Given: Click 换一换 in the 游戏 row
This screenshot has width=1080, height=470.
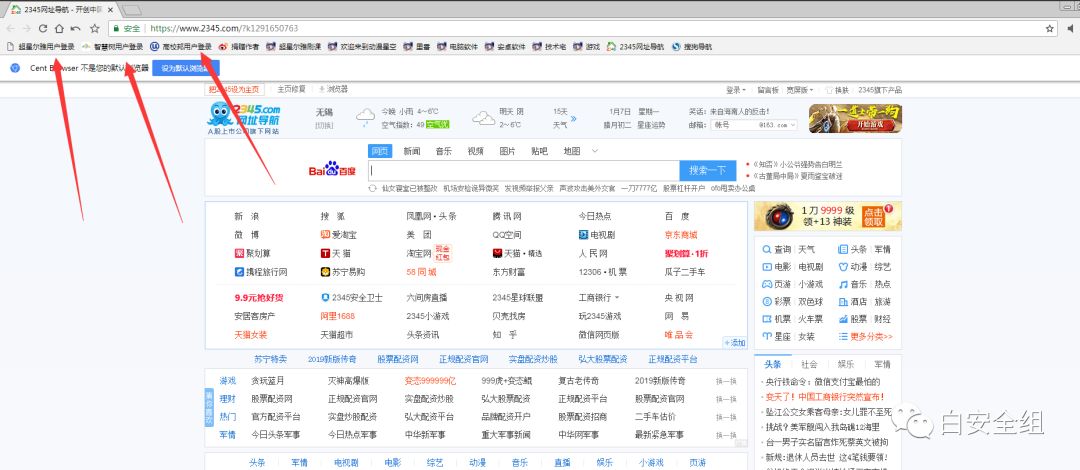Looking at the screenshot, I should click(x=726, y=380).
